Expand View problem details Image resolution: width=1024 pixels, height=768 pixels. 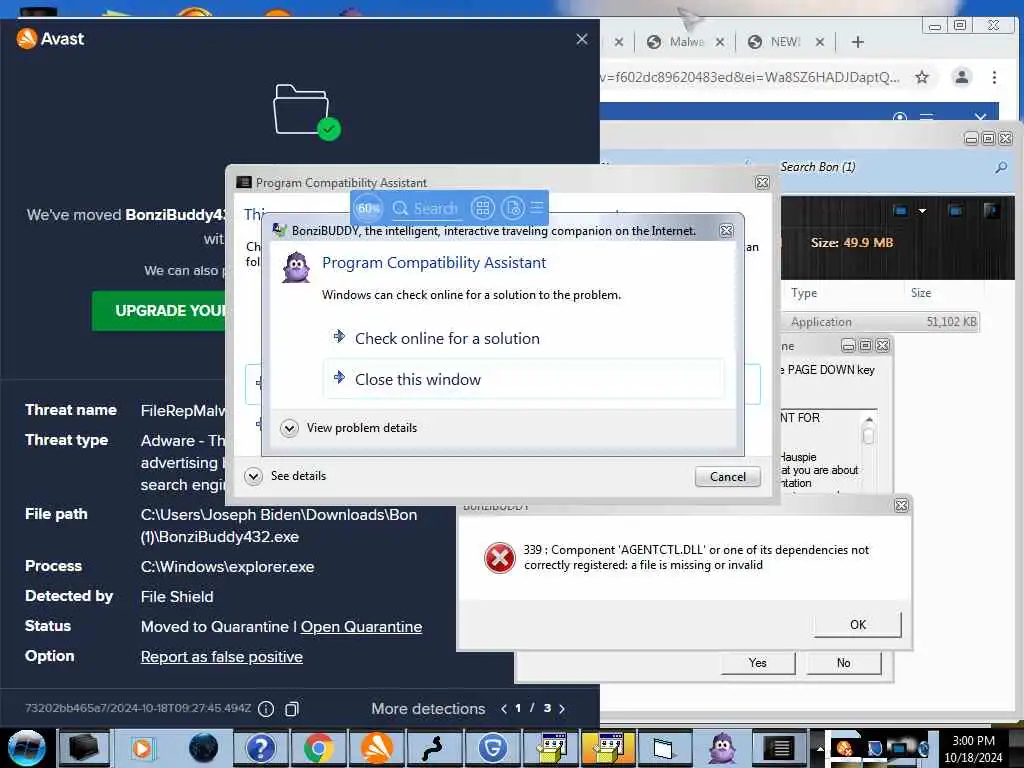pyautogui.click(x=349, y=428)
